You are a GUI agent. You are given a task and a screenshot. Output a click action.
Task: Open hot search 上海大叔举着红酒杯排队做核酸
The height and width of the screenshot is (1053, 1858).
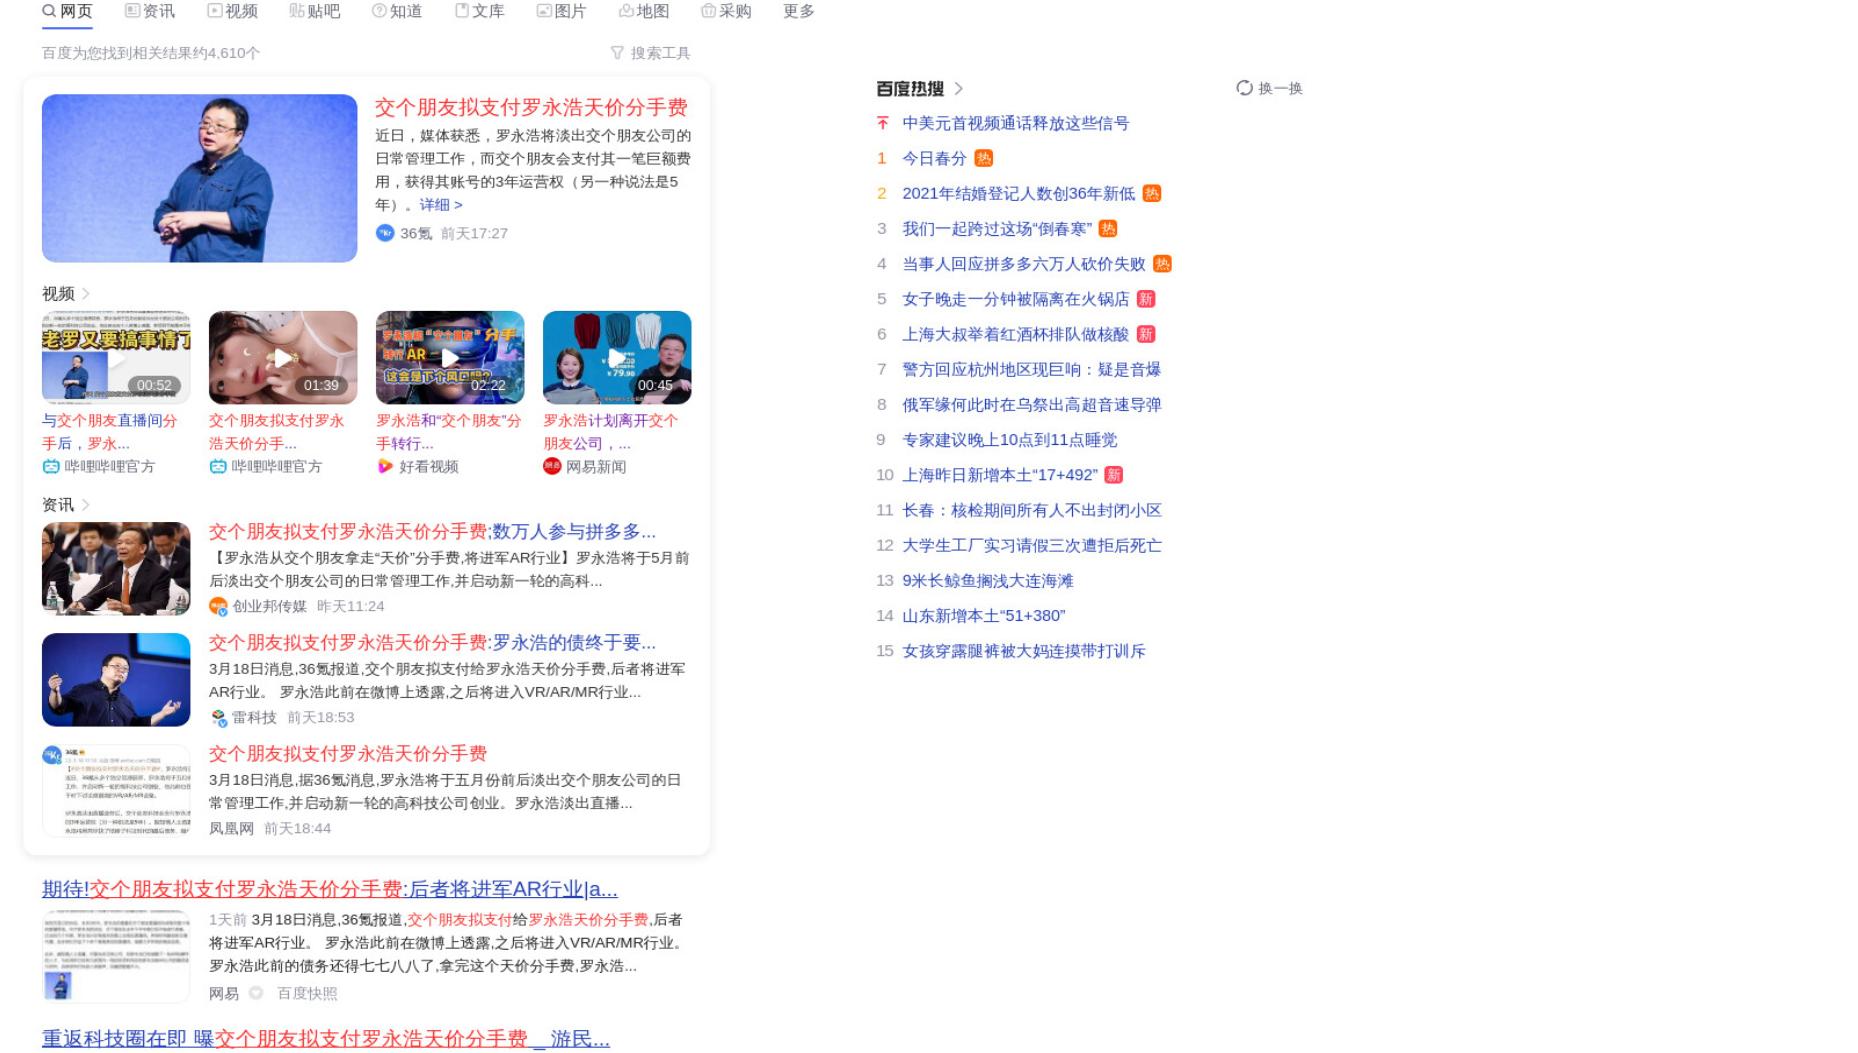(x=1016, y=334)
